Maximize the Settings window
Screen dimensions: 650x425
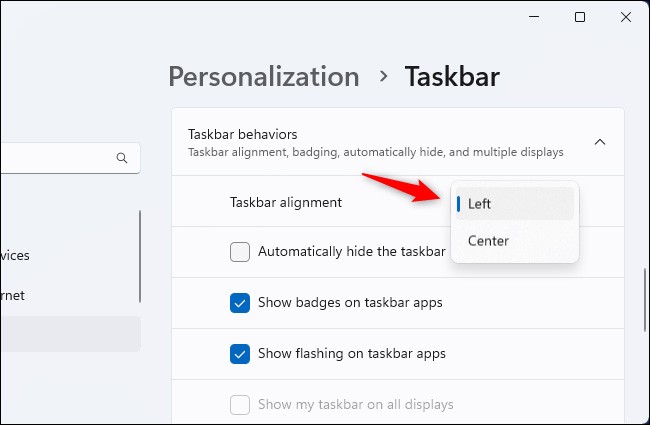point(580,17)
